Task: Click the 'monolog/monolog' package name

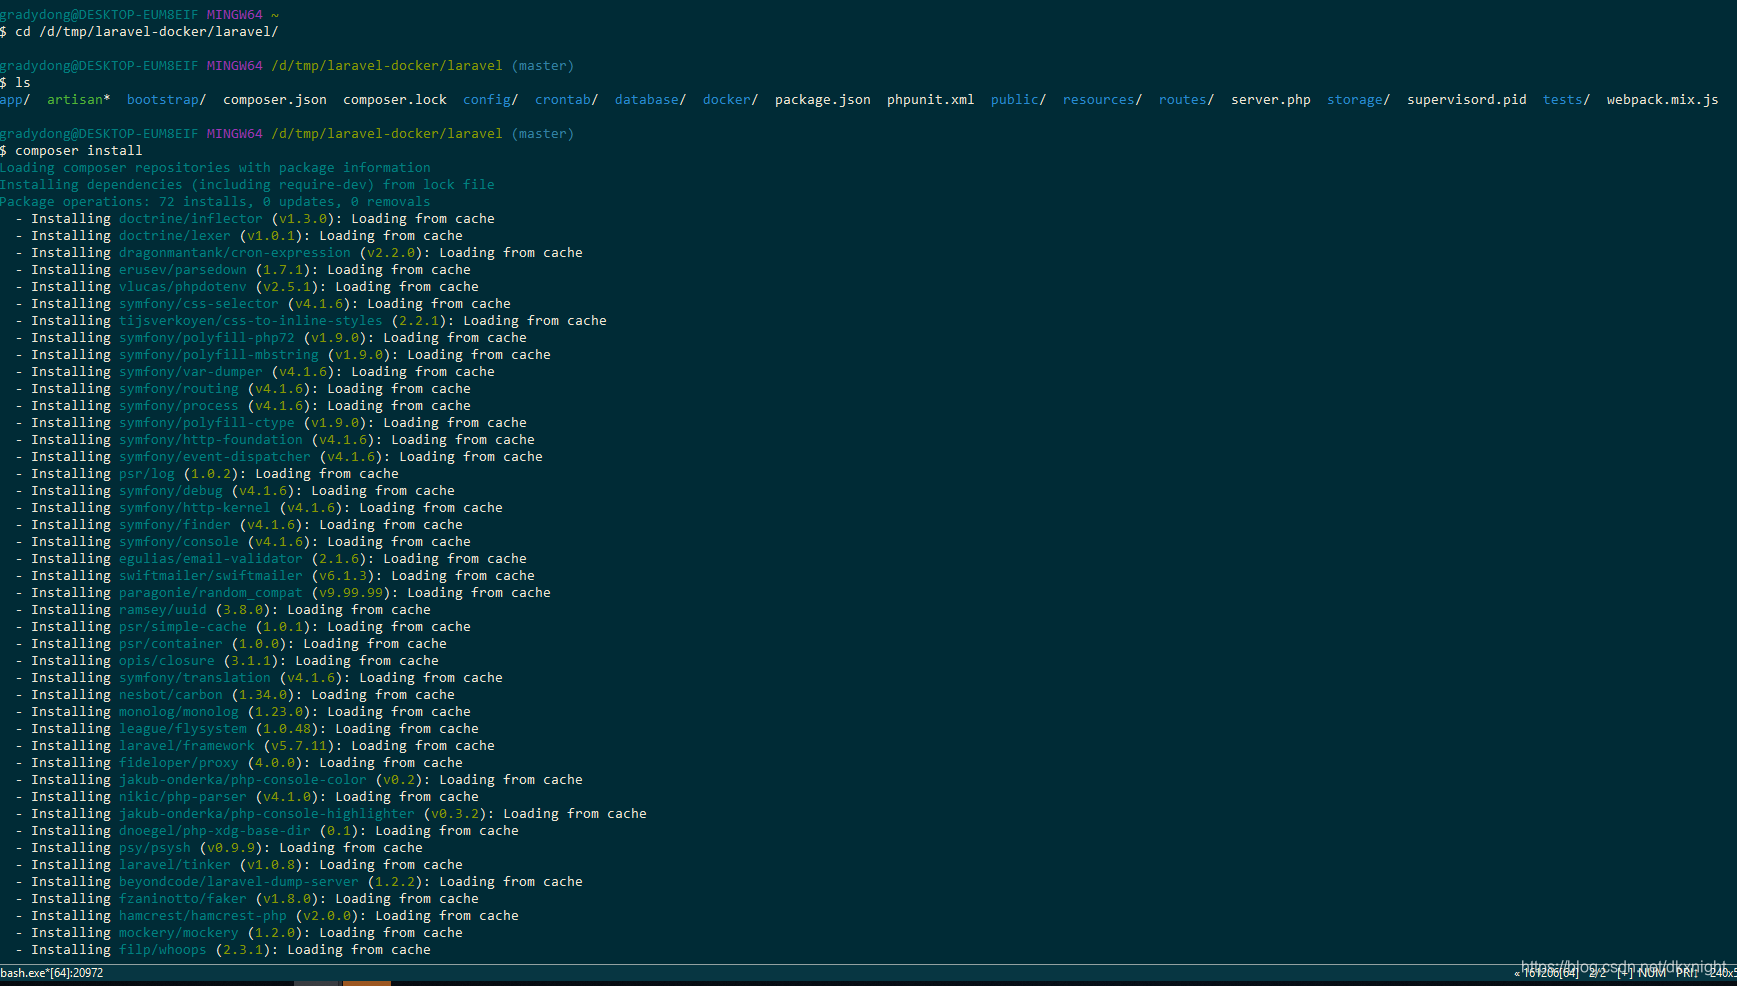Action: [x=179, y=712]
